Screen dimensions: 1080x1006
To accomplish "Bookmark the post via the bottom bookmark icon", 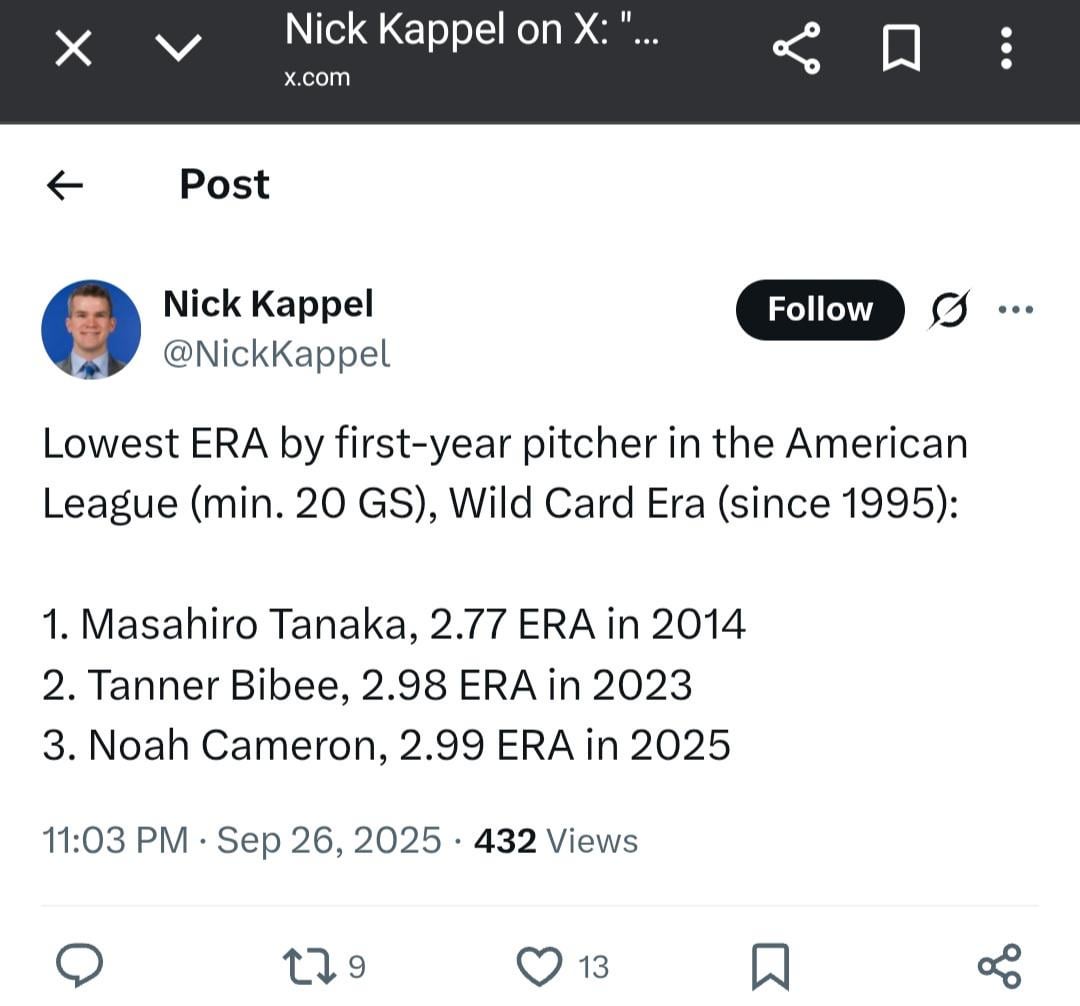I will point(767,964).
